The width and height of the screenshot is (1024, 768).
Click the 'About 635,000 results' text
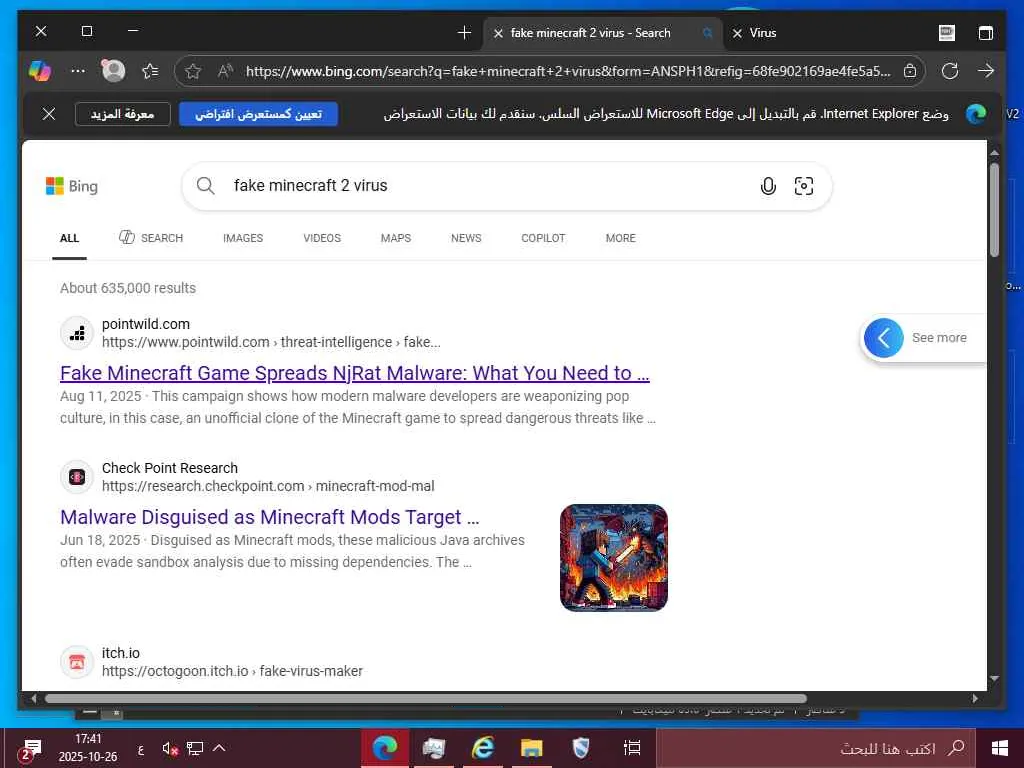[128, 288]
